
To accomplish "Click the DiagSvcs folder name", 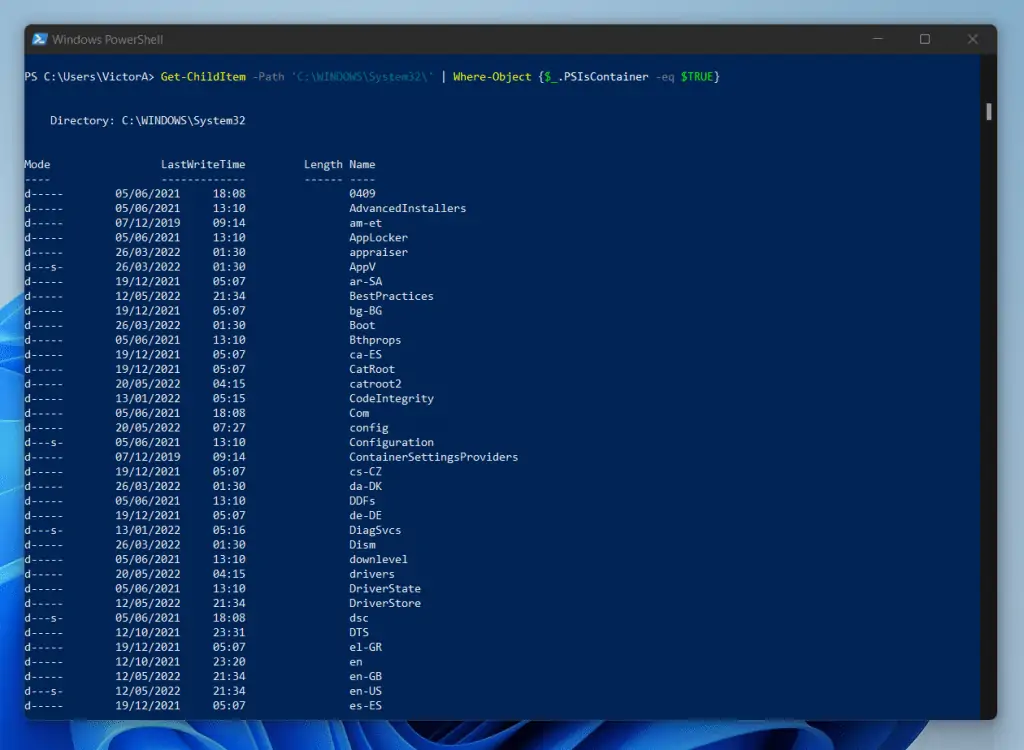I will tap(375, 530).
